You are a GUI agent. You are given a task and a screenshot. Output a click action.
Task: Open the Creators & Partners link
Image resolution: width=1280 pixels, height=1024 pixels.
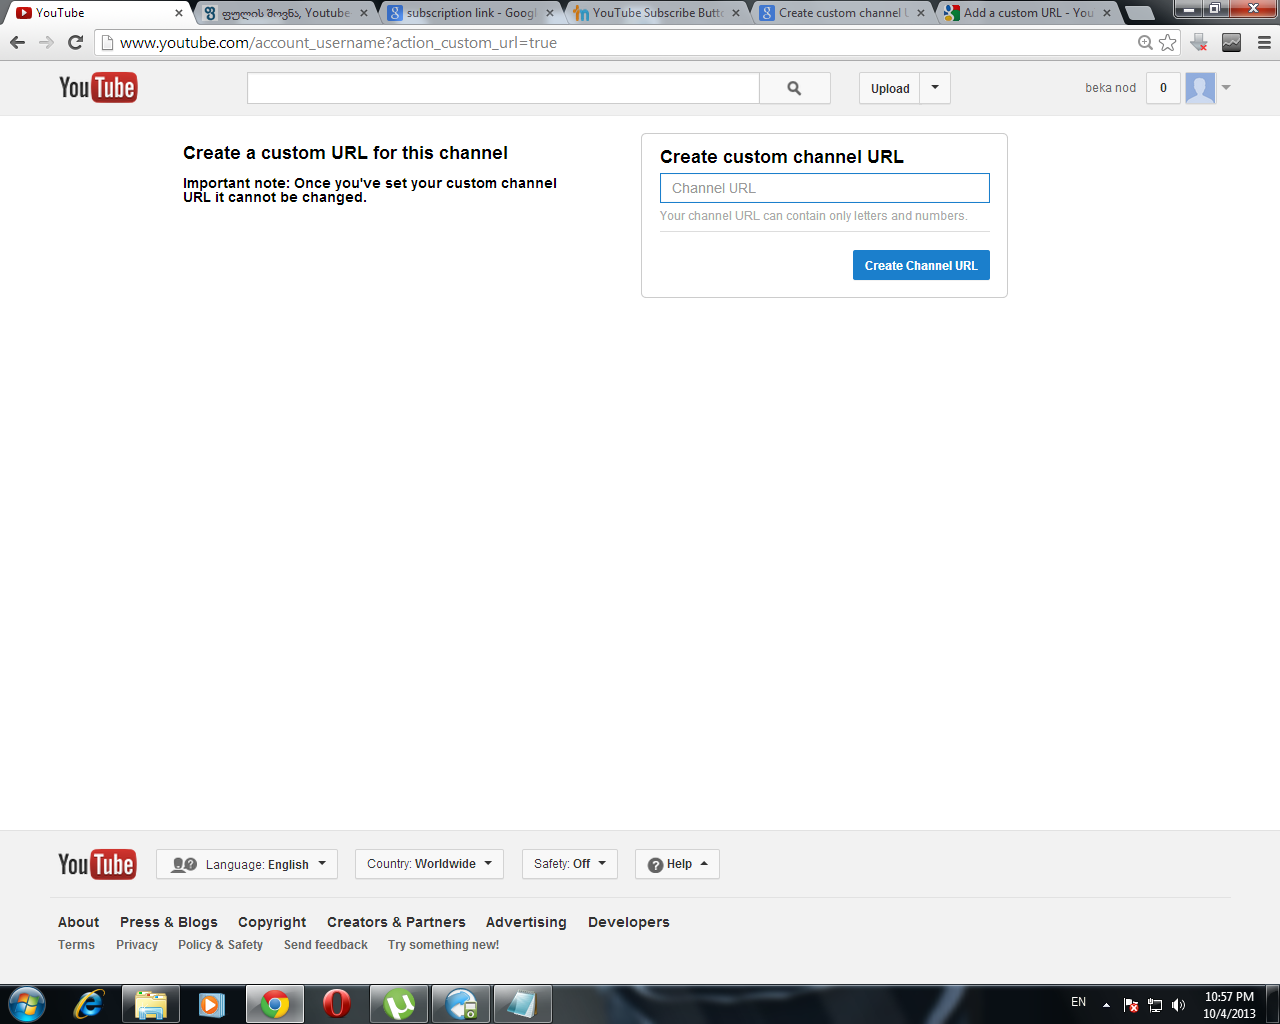[396, 922]
